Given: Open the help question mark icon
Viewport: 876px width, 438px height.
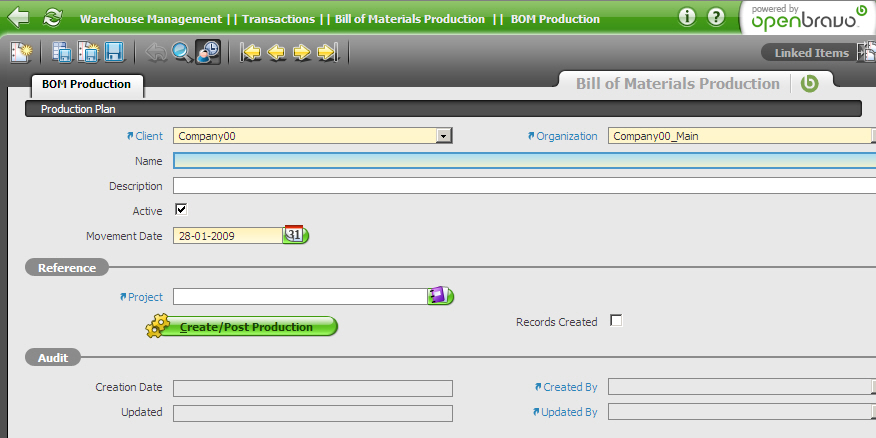Looking at the screenshot, I should pyautogui.click(x=716, y=17).
